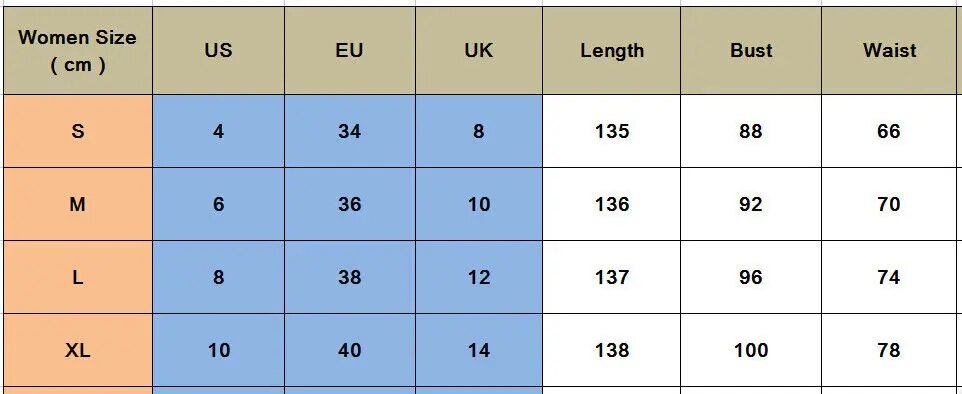Select the S size row label
The height and width of the screenshot is (394, 962).
pos(78,131)
